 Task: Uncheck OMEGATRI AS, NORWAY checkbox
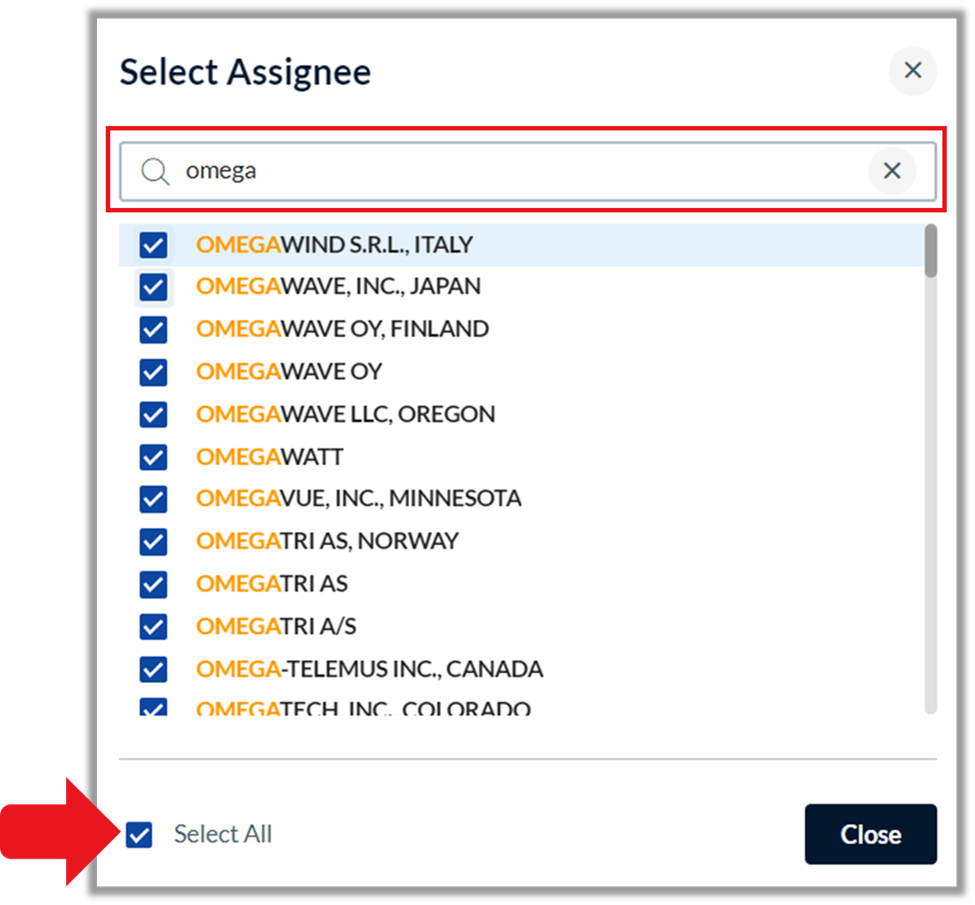(x=153, y=542)
